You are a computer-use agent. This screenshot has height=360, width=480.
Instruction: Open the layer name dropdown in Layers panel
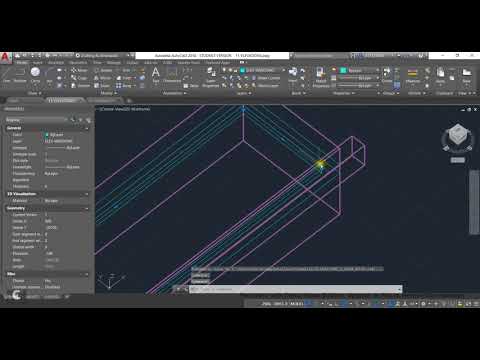coord(263,70)
